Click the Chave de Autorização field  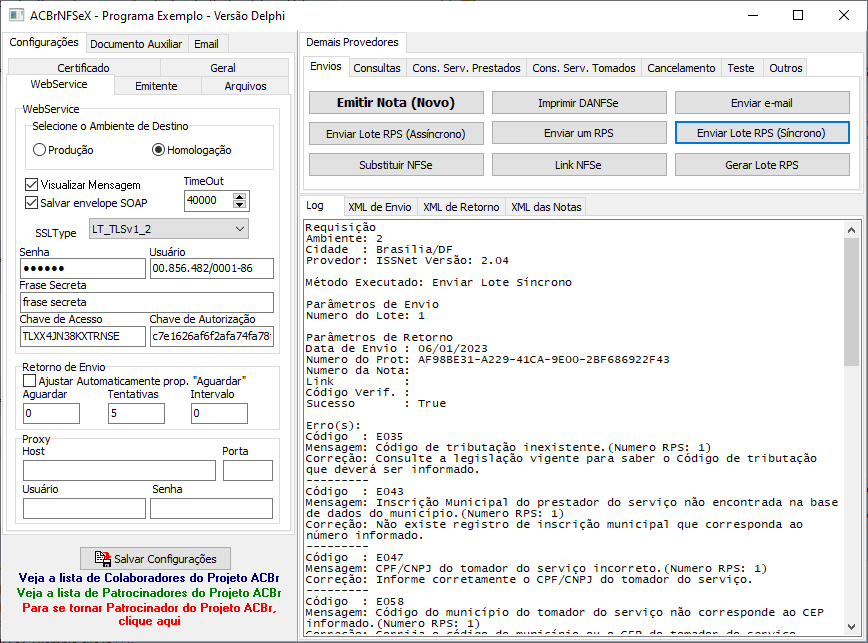(211, 336)
